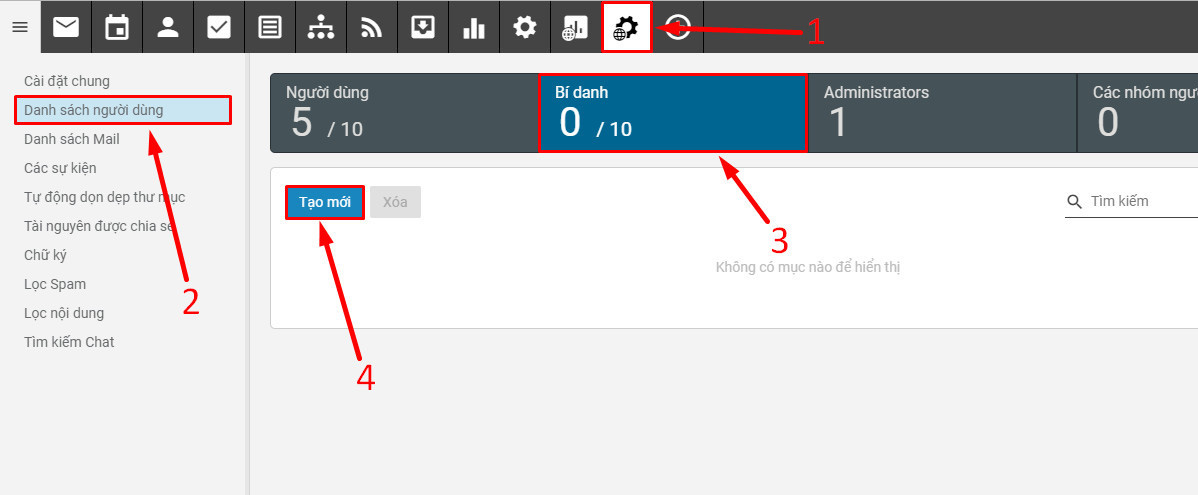Screen dimensions: 1198x495
Task: Switch to the Người dùng tab
Action: pyautogui.click(x=404, y=113)
